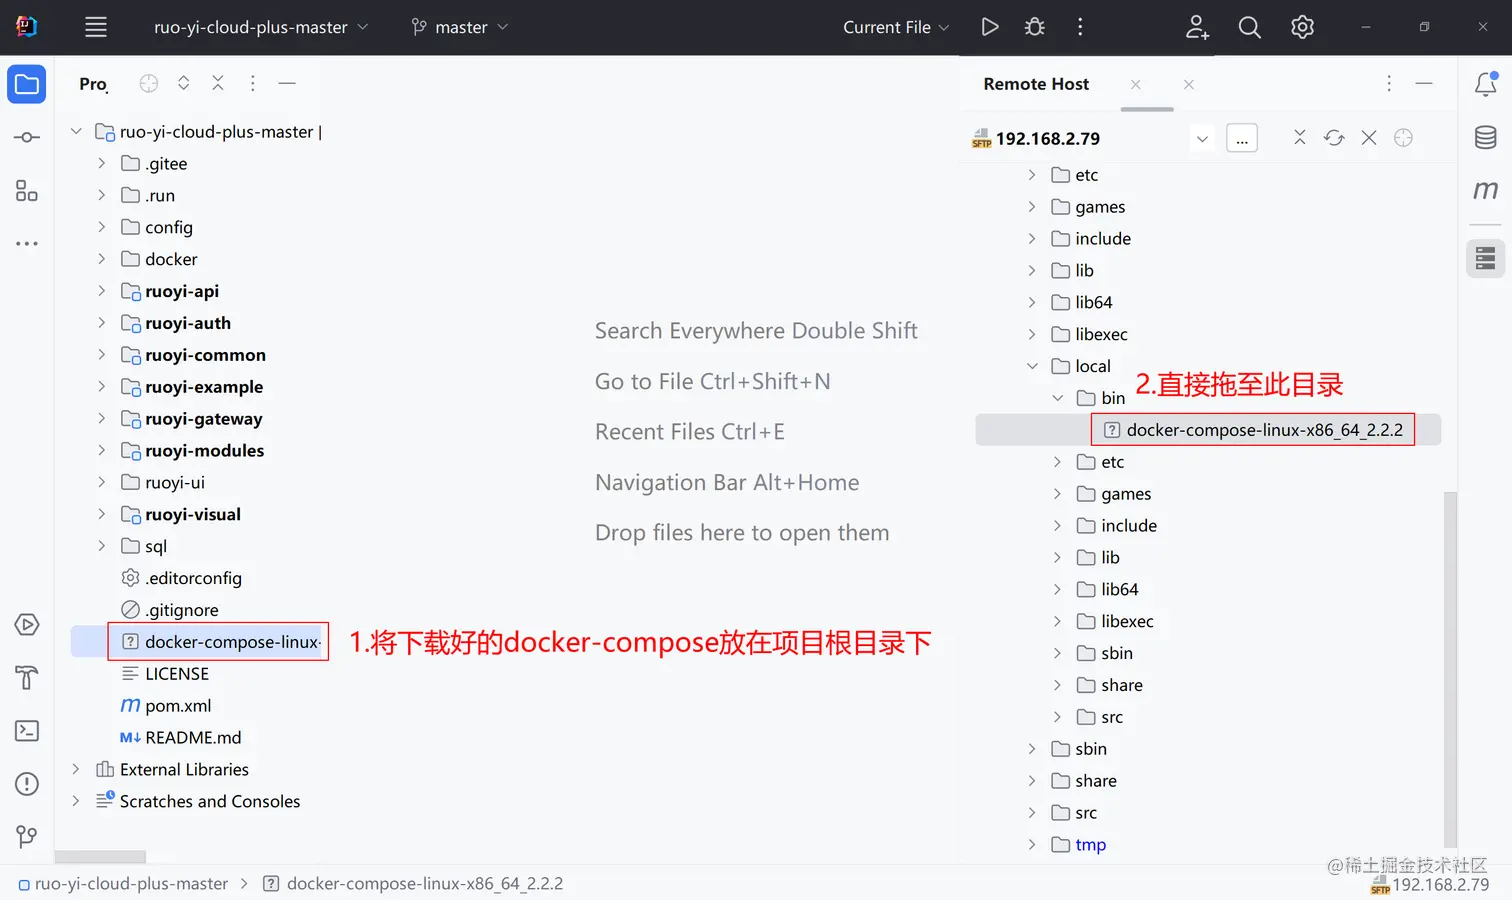Open project name dropdown
This screenshot has width=1512, height=900.
261,27
